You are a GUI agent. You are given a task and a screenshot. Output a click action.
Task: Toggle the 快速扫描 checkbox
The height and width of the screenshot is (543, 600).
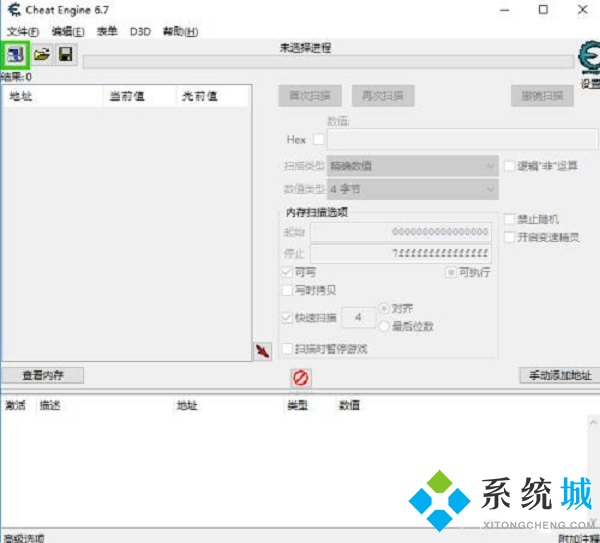(x=287, y=318)
